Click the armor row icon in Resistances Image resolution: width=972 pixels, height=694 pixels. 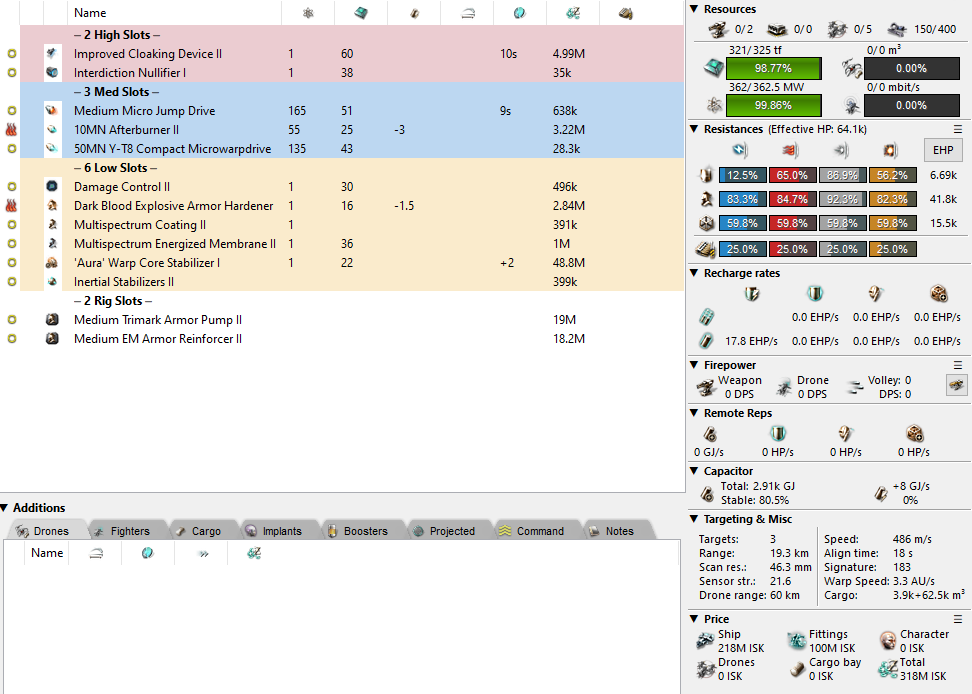(707, 200)
